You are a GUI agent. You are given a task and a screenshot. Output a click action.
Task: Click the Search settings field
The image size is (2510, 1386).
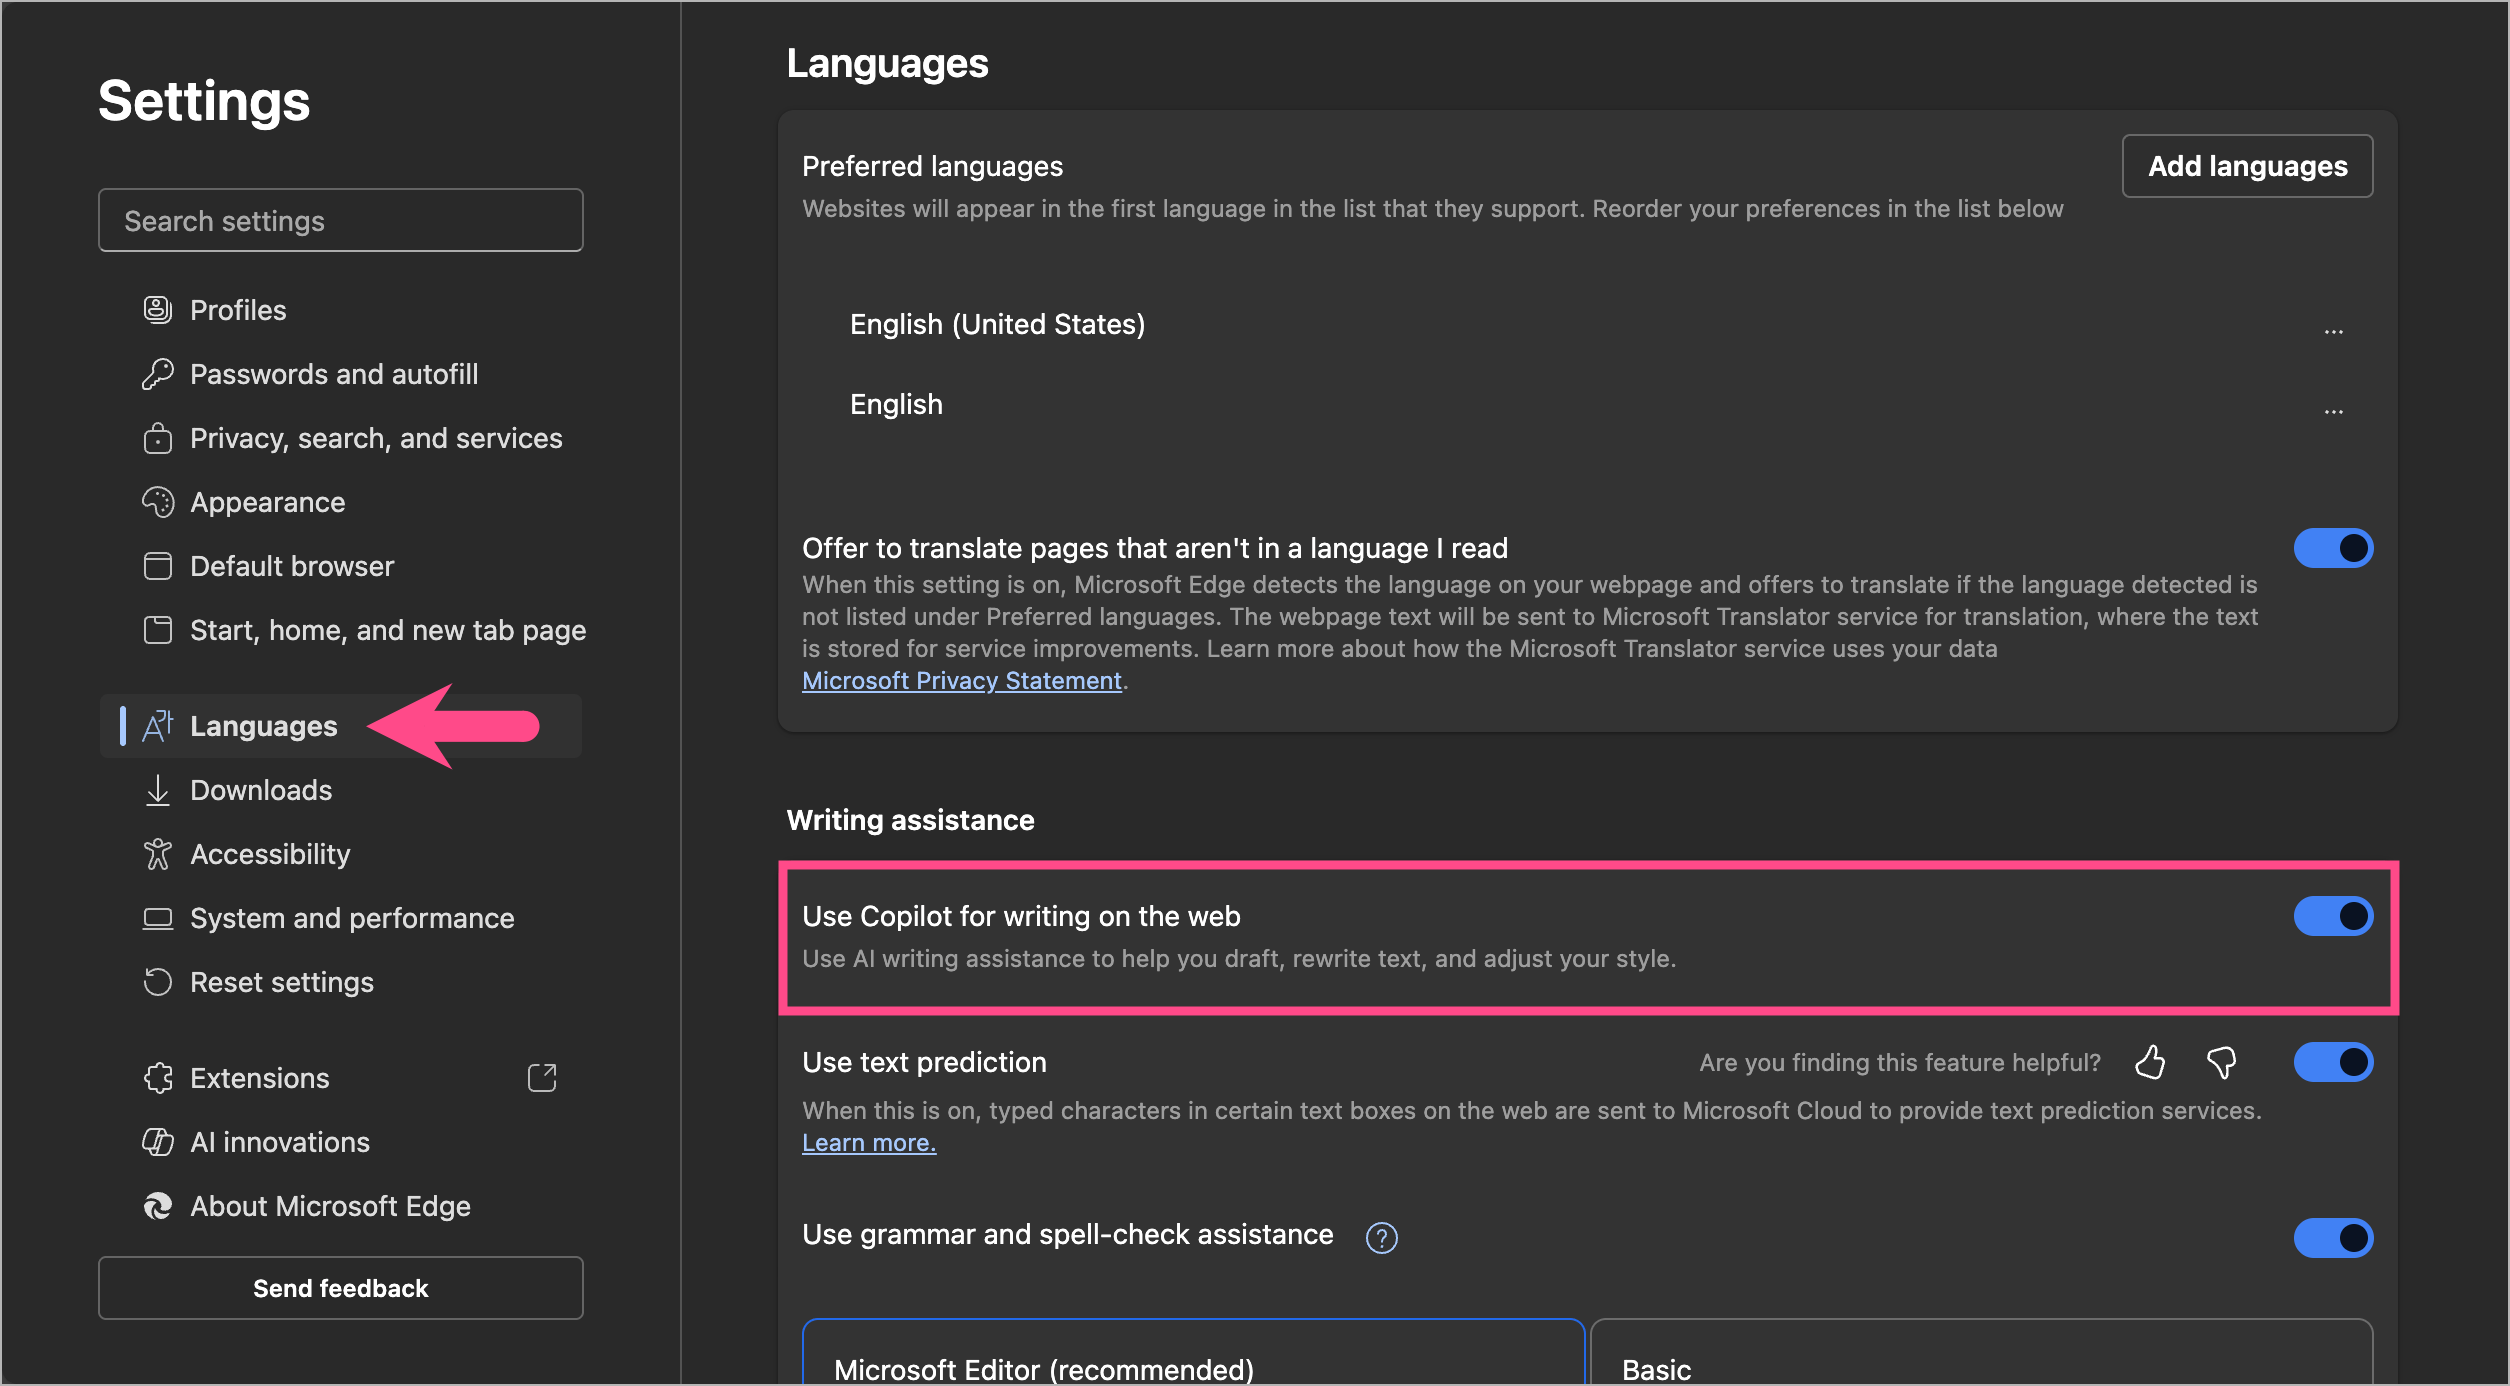tap(340, 220)
